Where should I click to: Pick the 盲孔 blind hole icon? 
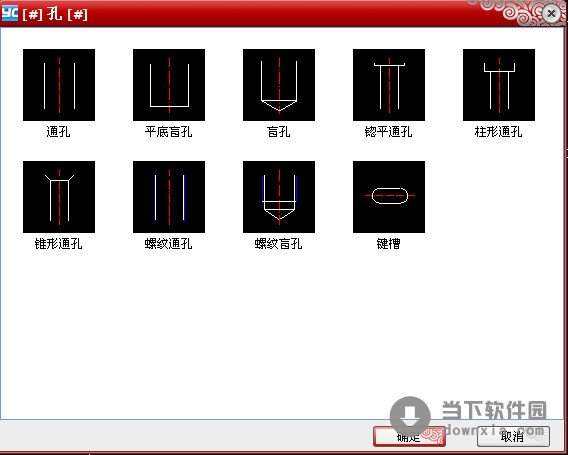point(279,85)
